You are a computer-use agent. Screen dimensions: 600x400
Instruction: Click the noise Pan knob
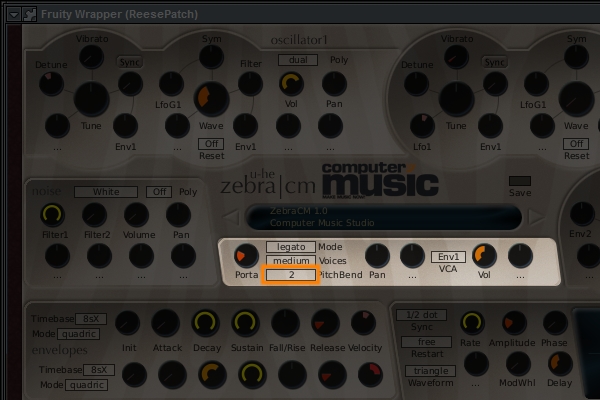[x=178, y=215]
